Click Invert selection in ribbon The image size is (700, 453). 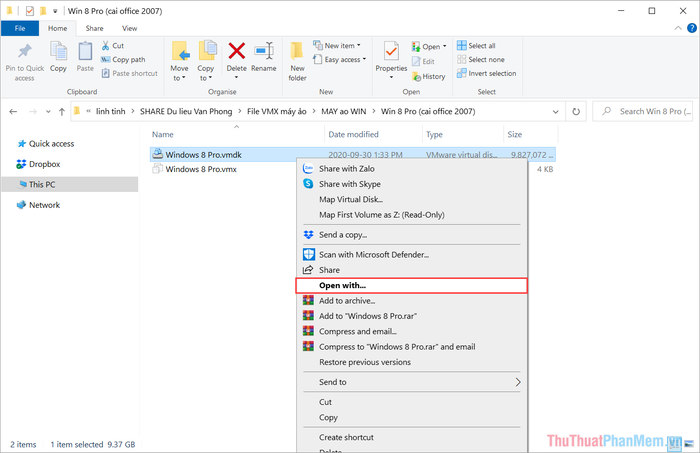[487, 73]
